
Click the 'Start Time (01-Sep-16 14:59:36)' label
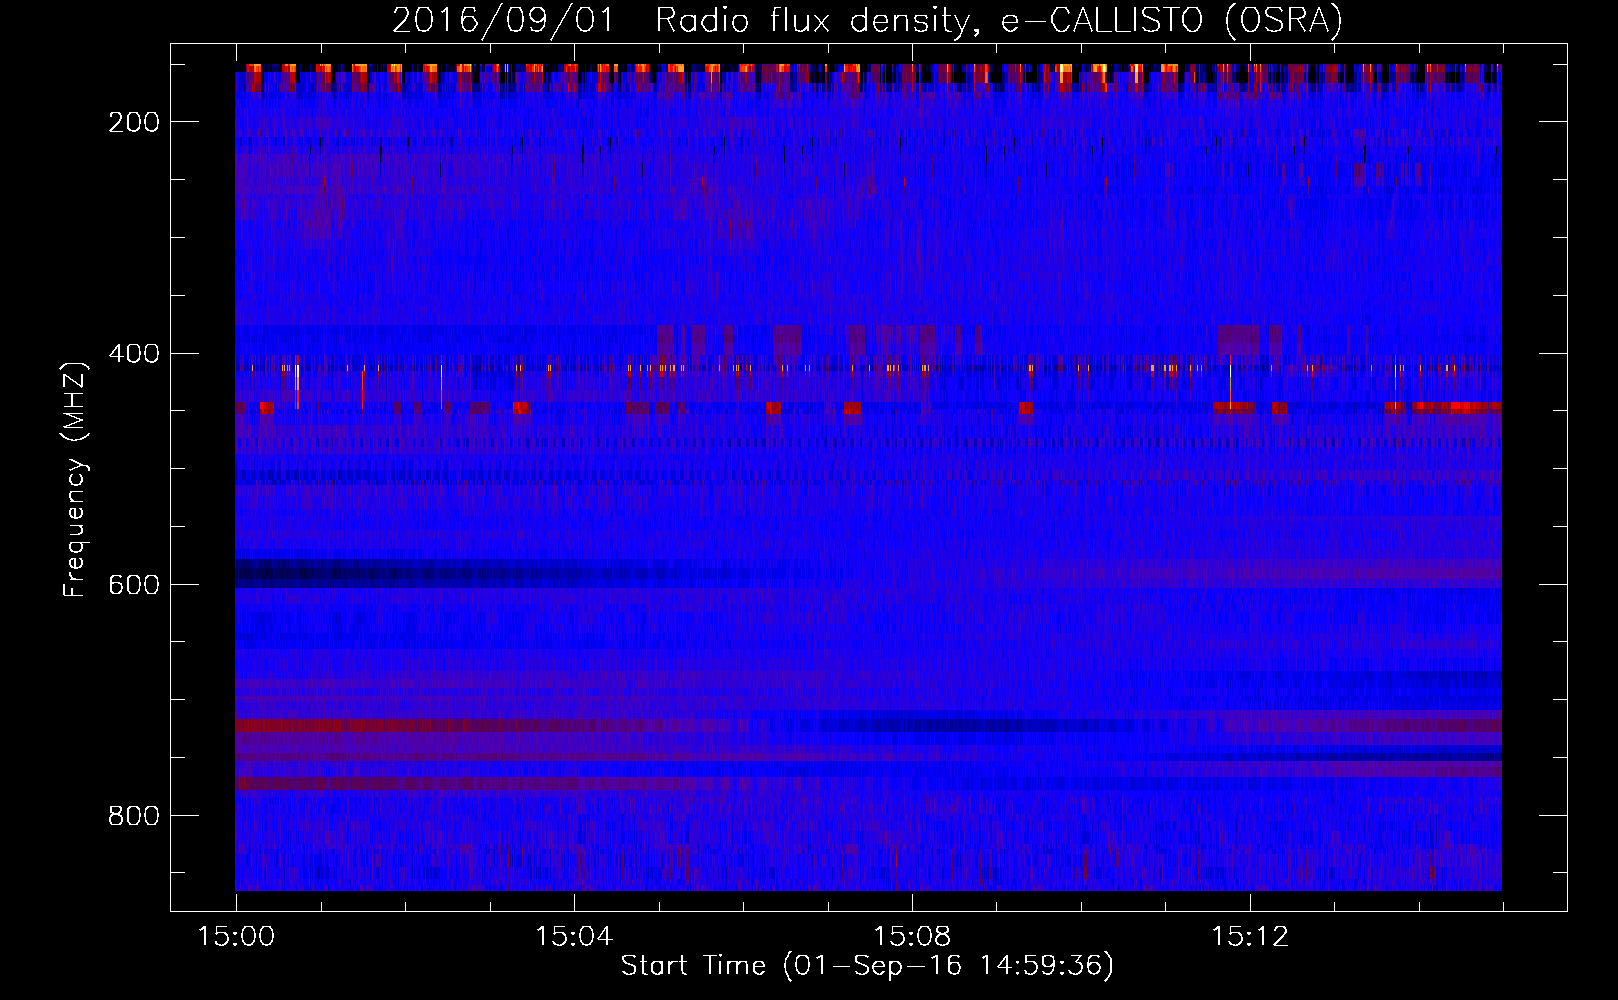pyautogui.click(x=867, y=966)
